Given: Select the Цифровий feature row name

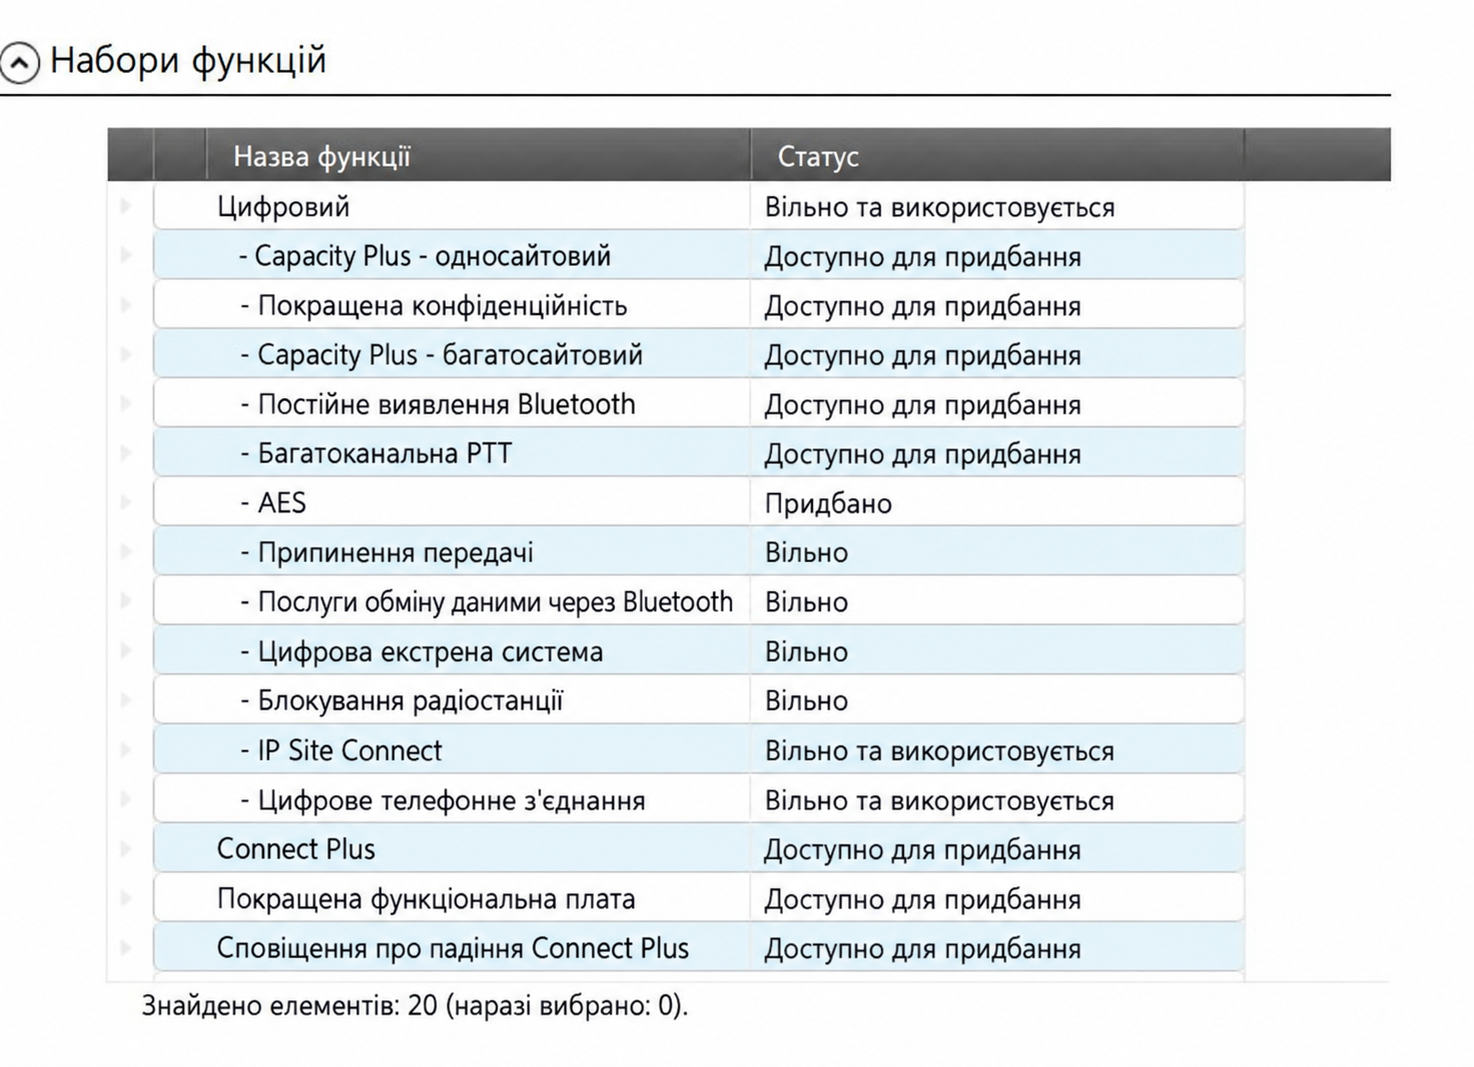Looking at the screenshot, I should click(283, 207).
